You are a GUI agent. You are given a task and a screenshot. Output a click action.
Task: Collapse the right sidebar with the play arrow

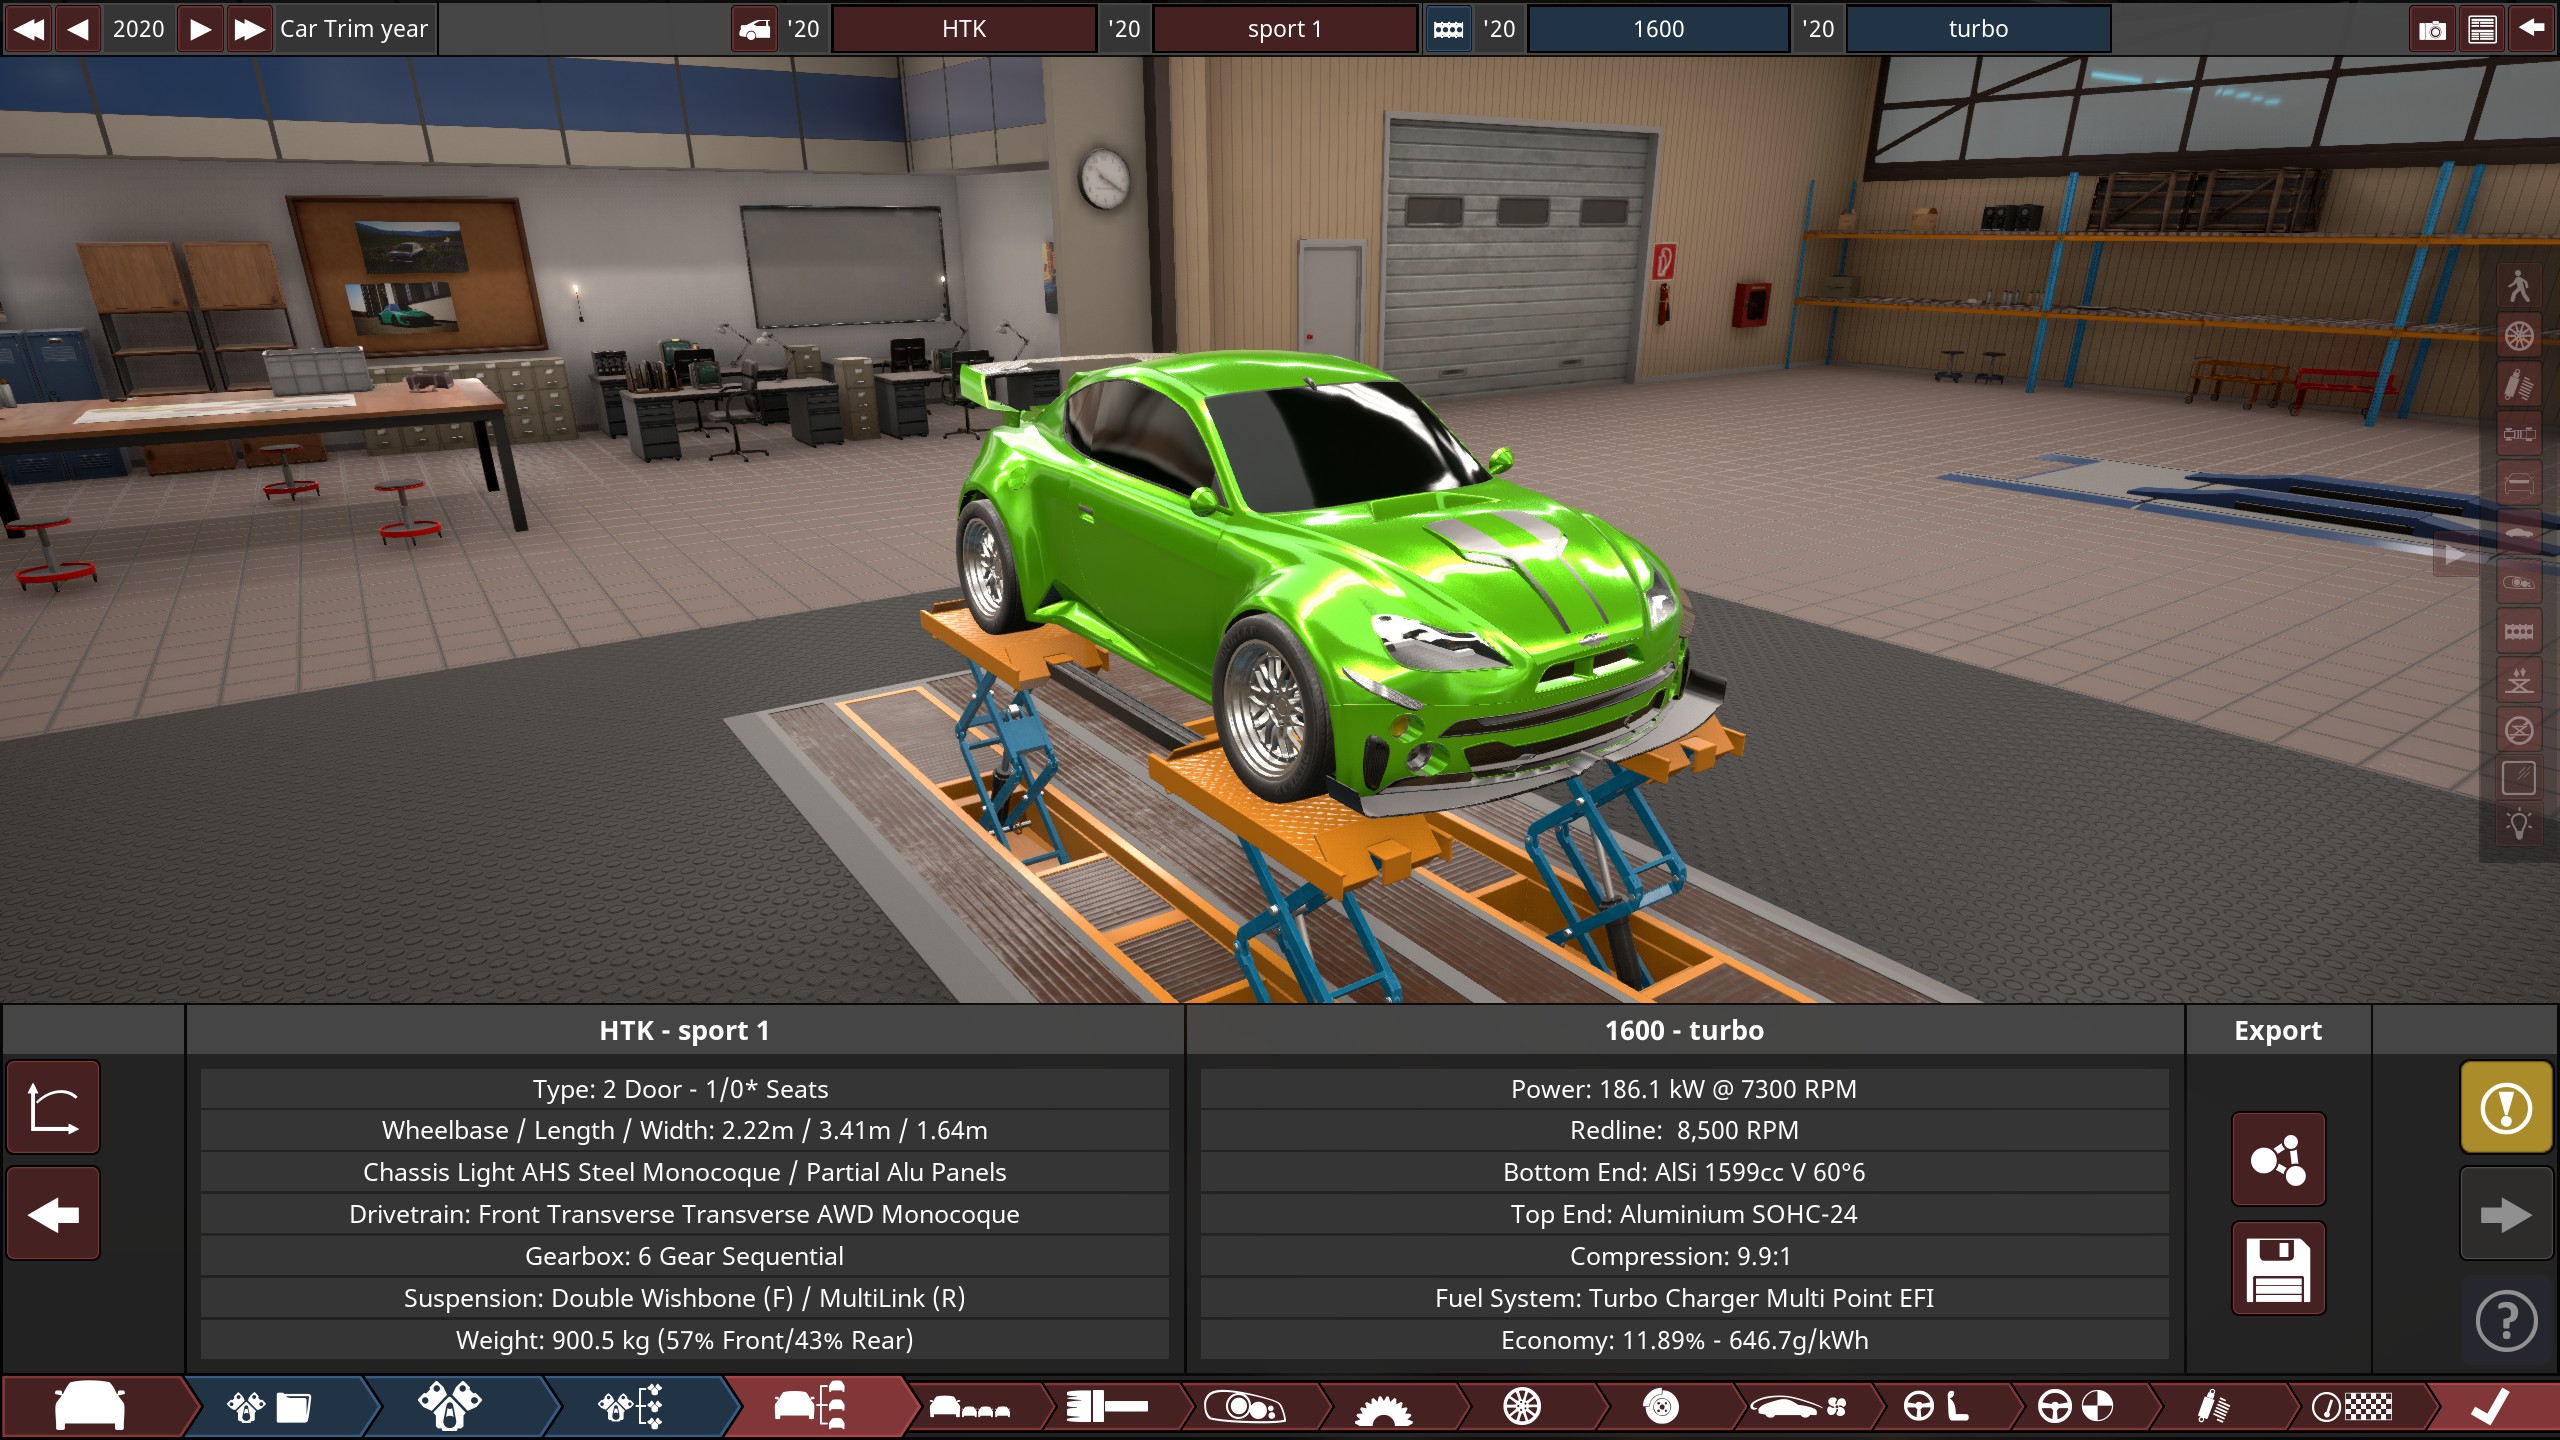[2455, 555]
